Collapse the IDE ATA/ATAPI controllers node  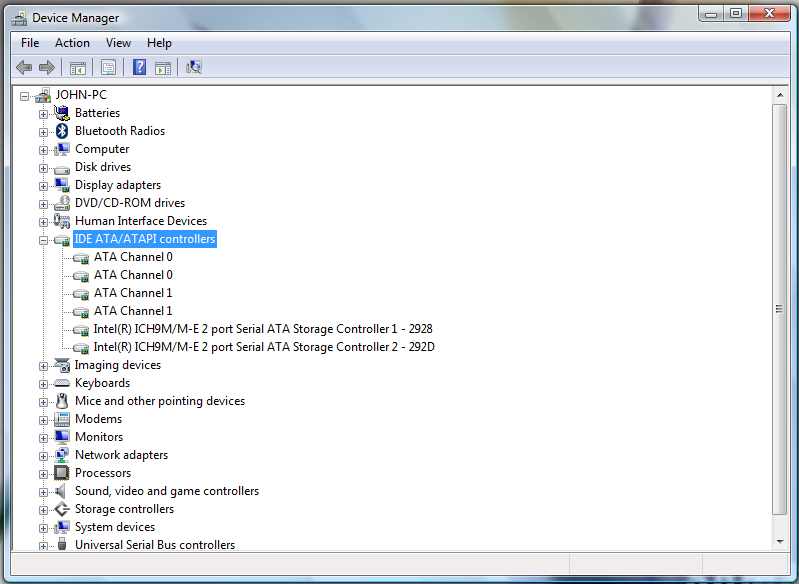point(43,240)
